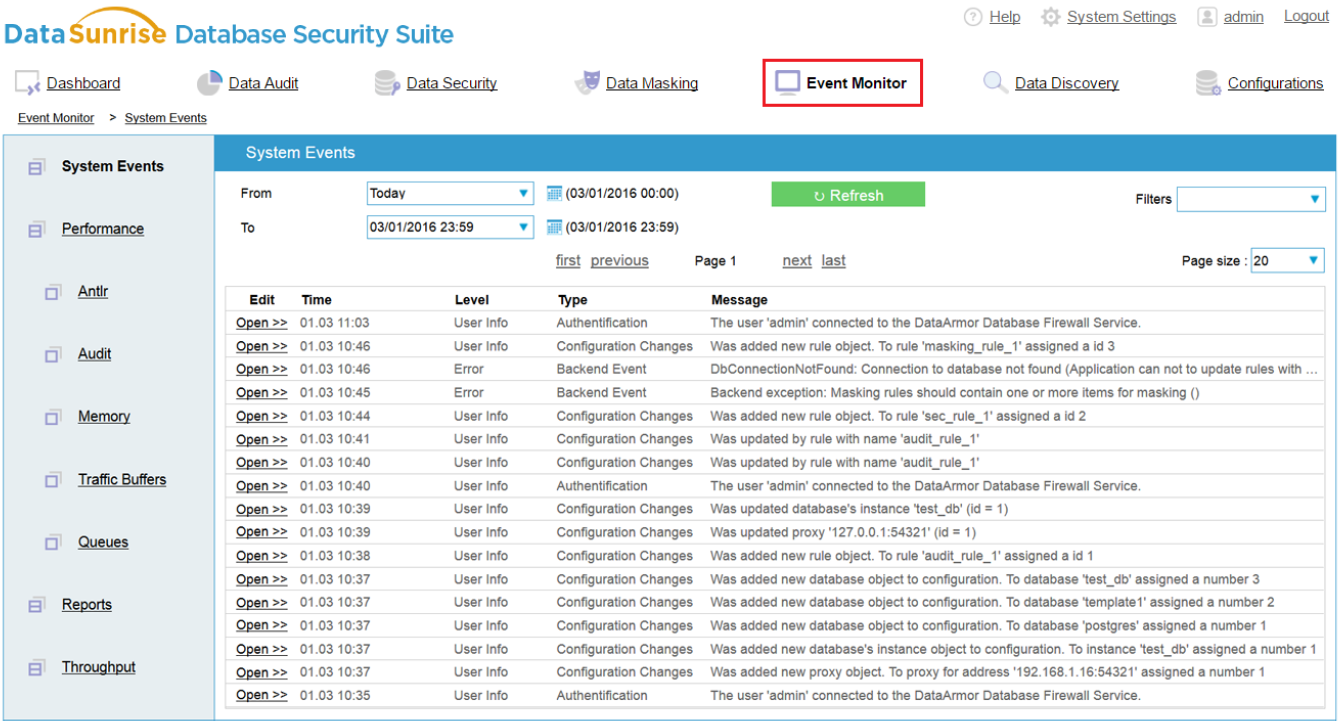Open System Settings link
Viewport: 1340px width, 724px height.
pyautogui.click(x=1122, y=17)
